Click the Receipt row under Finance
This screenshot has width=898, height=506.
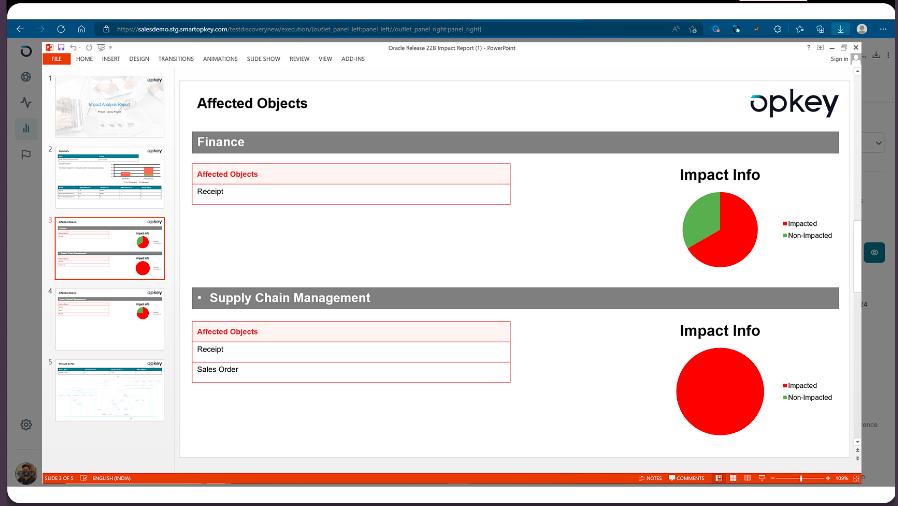[351, 193]
